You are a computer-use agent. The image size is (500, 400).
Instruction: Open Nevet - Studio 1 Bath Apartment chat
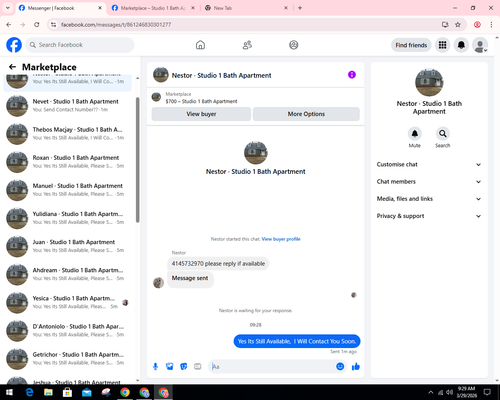coord(68,105)
